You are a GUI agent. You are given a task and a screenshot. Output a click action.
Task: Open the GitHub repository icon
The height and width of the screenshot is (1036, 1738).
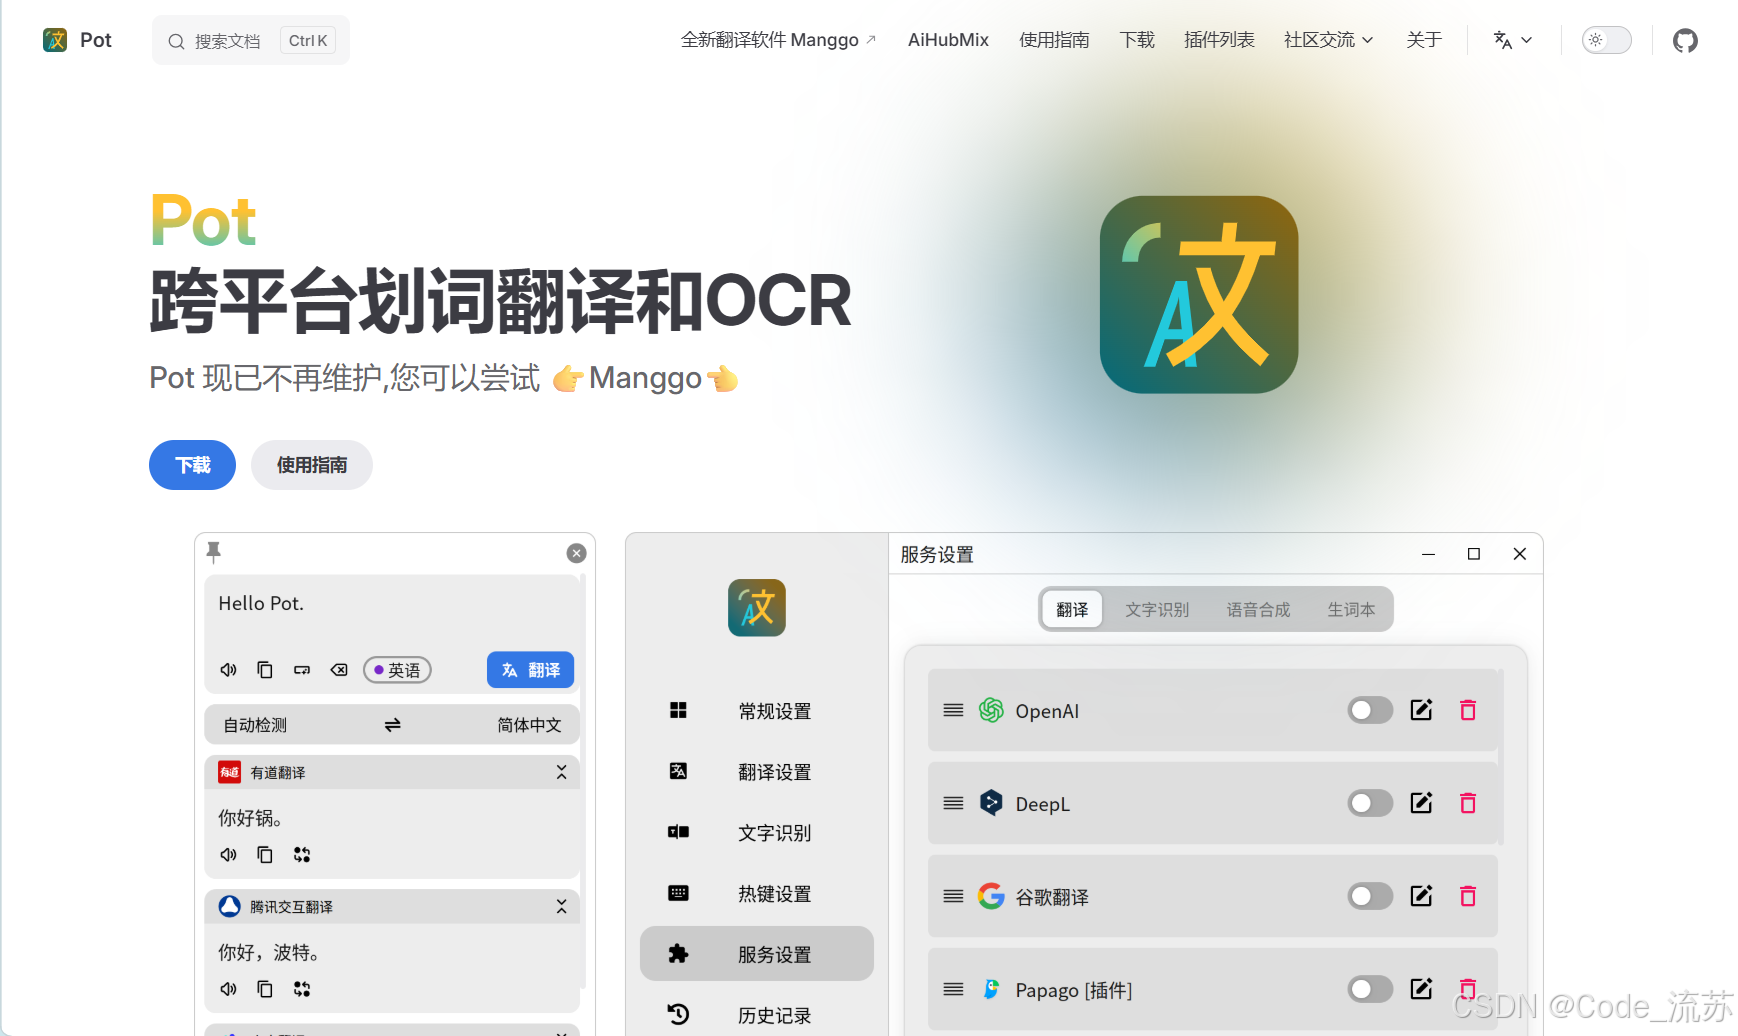pos(1685,40)
